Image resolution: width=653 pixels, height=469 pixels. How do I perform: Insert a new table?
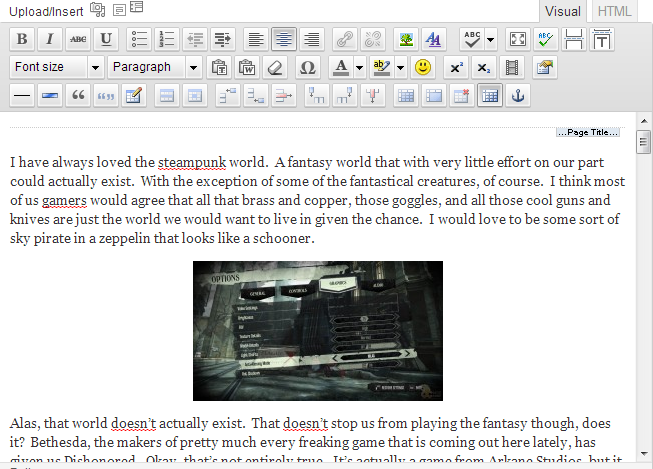click(490, 95)
